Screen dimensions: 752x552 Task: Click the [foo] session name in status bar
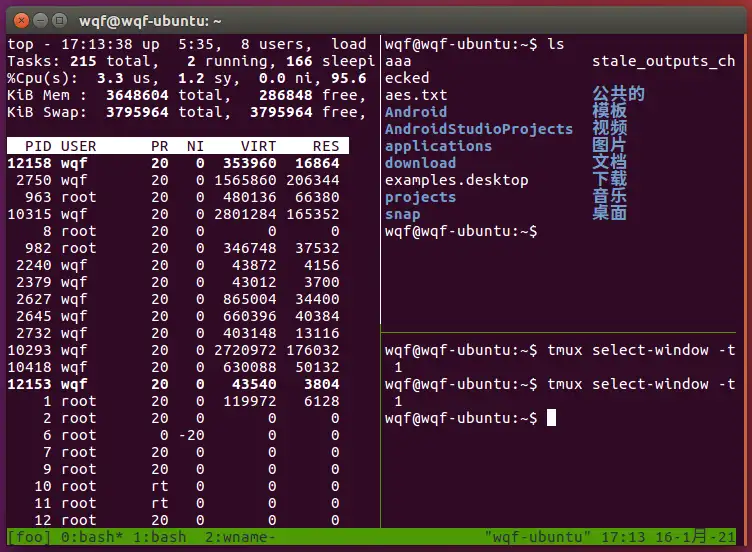tap(29, 537)
